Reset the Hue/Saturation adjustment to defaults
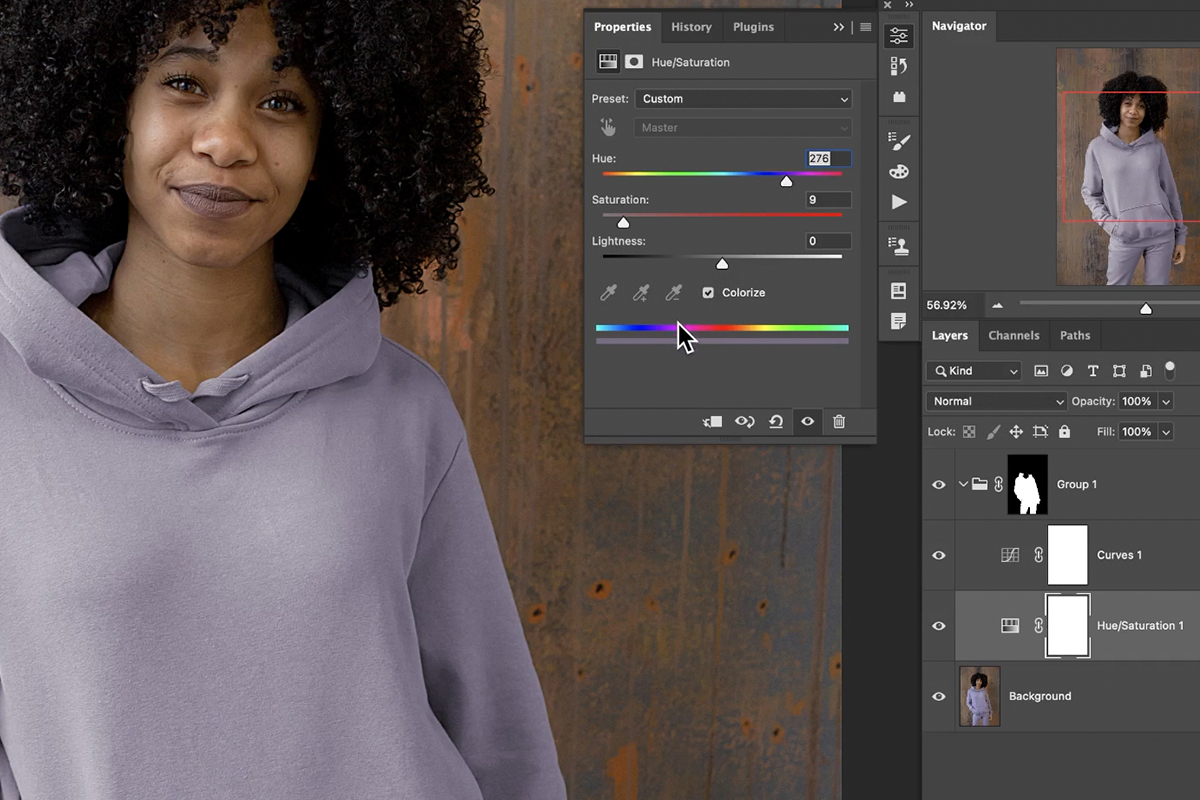 [776, 421]
